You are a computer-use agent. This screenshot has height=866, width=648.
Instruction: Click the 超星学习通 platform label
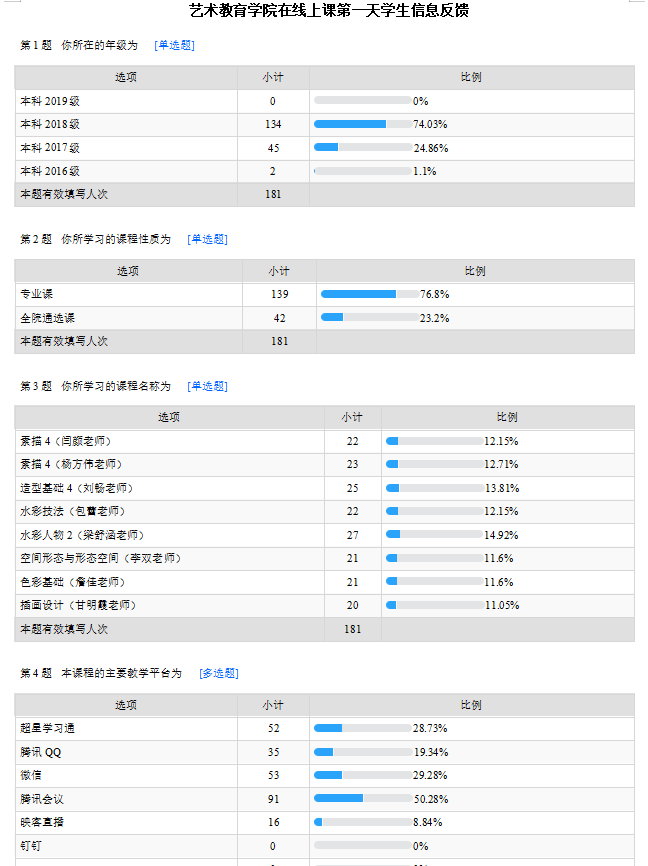pos(47,728)
